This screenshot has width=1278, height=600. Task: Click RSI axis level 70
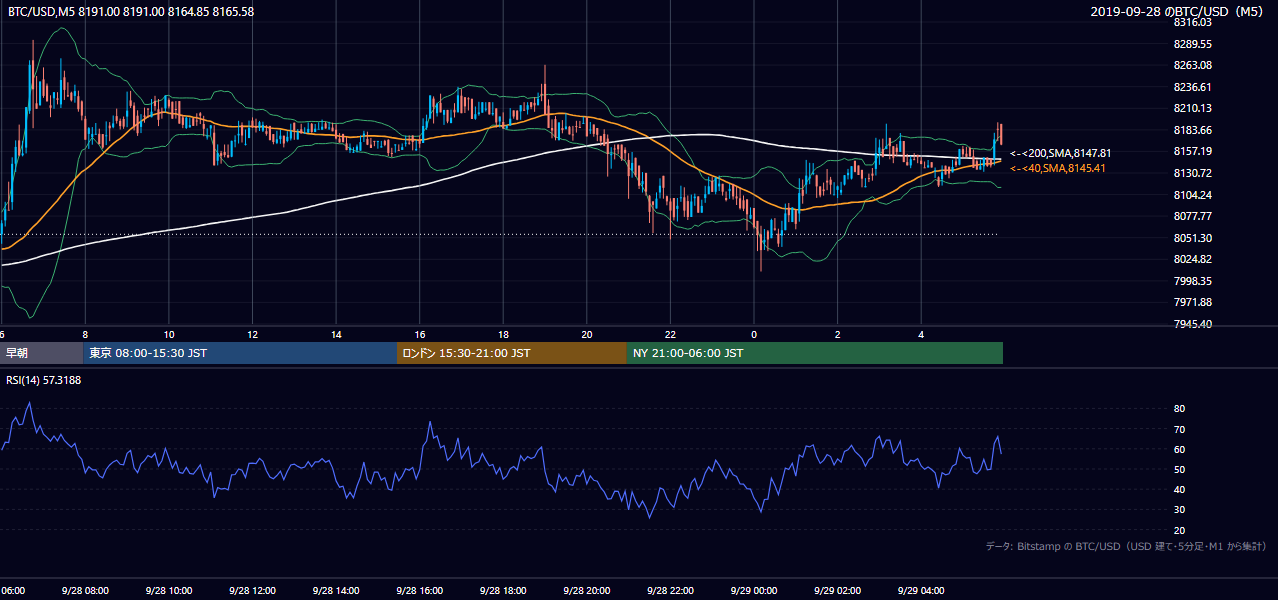(1180, 429)
